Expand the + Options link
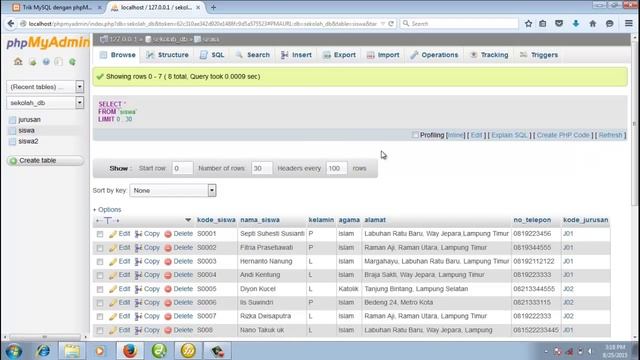The width and height of the screenshot is (640, 360). 107,209
